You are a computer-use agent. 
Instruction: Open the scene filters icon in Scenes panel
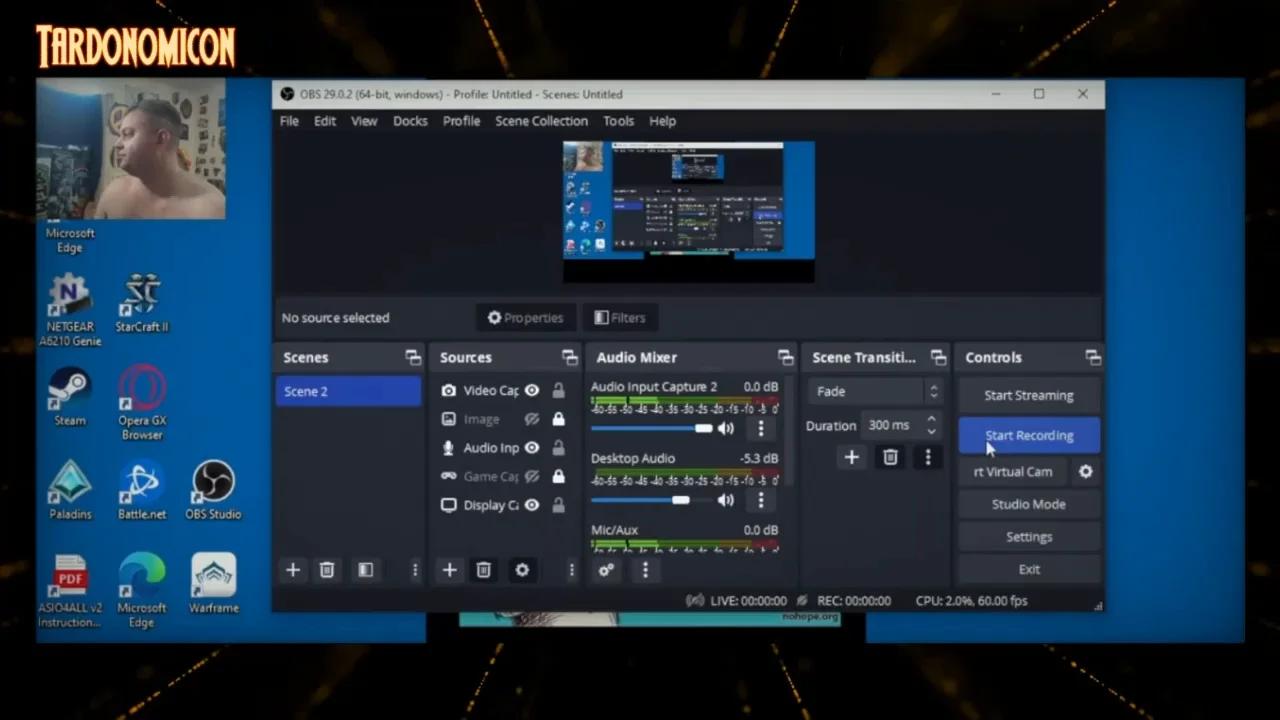point(366,570)
